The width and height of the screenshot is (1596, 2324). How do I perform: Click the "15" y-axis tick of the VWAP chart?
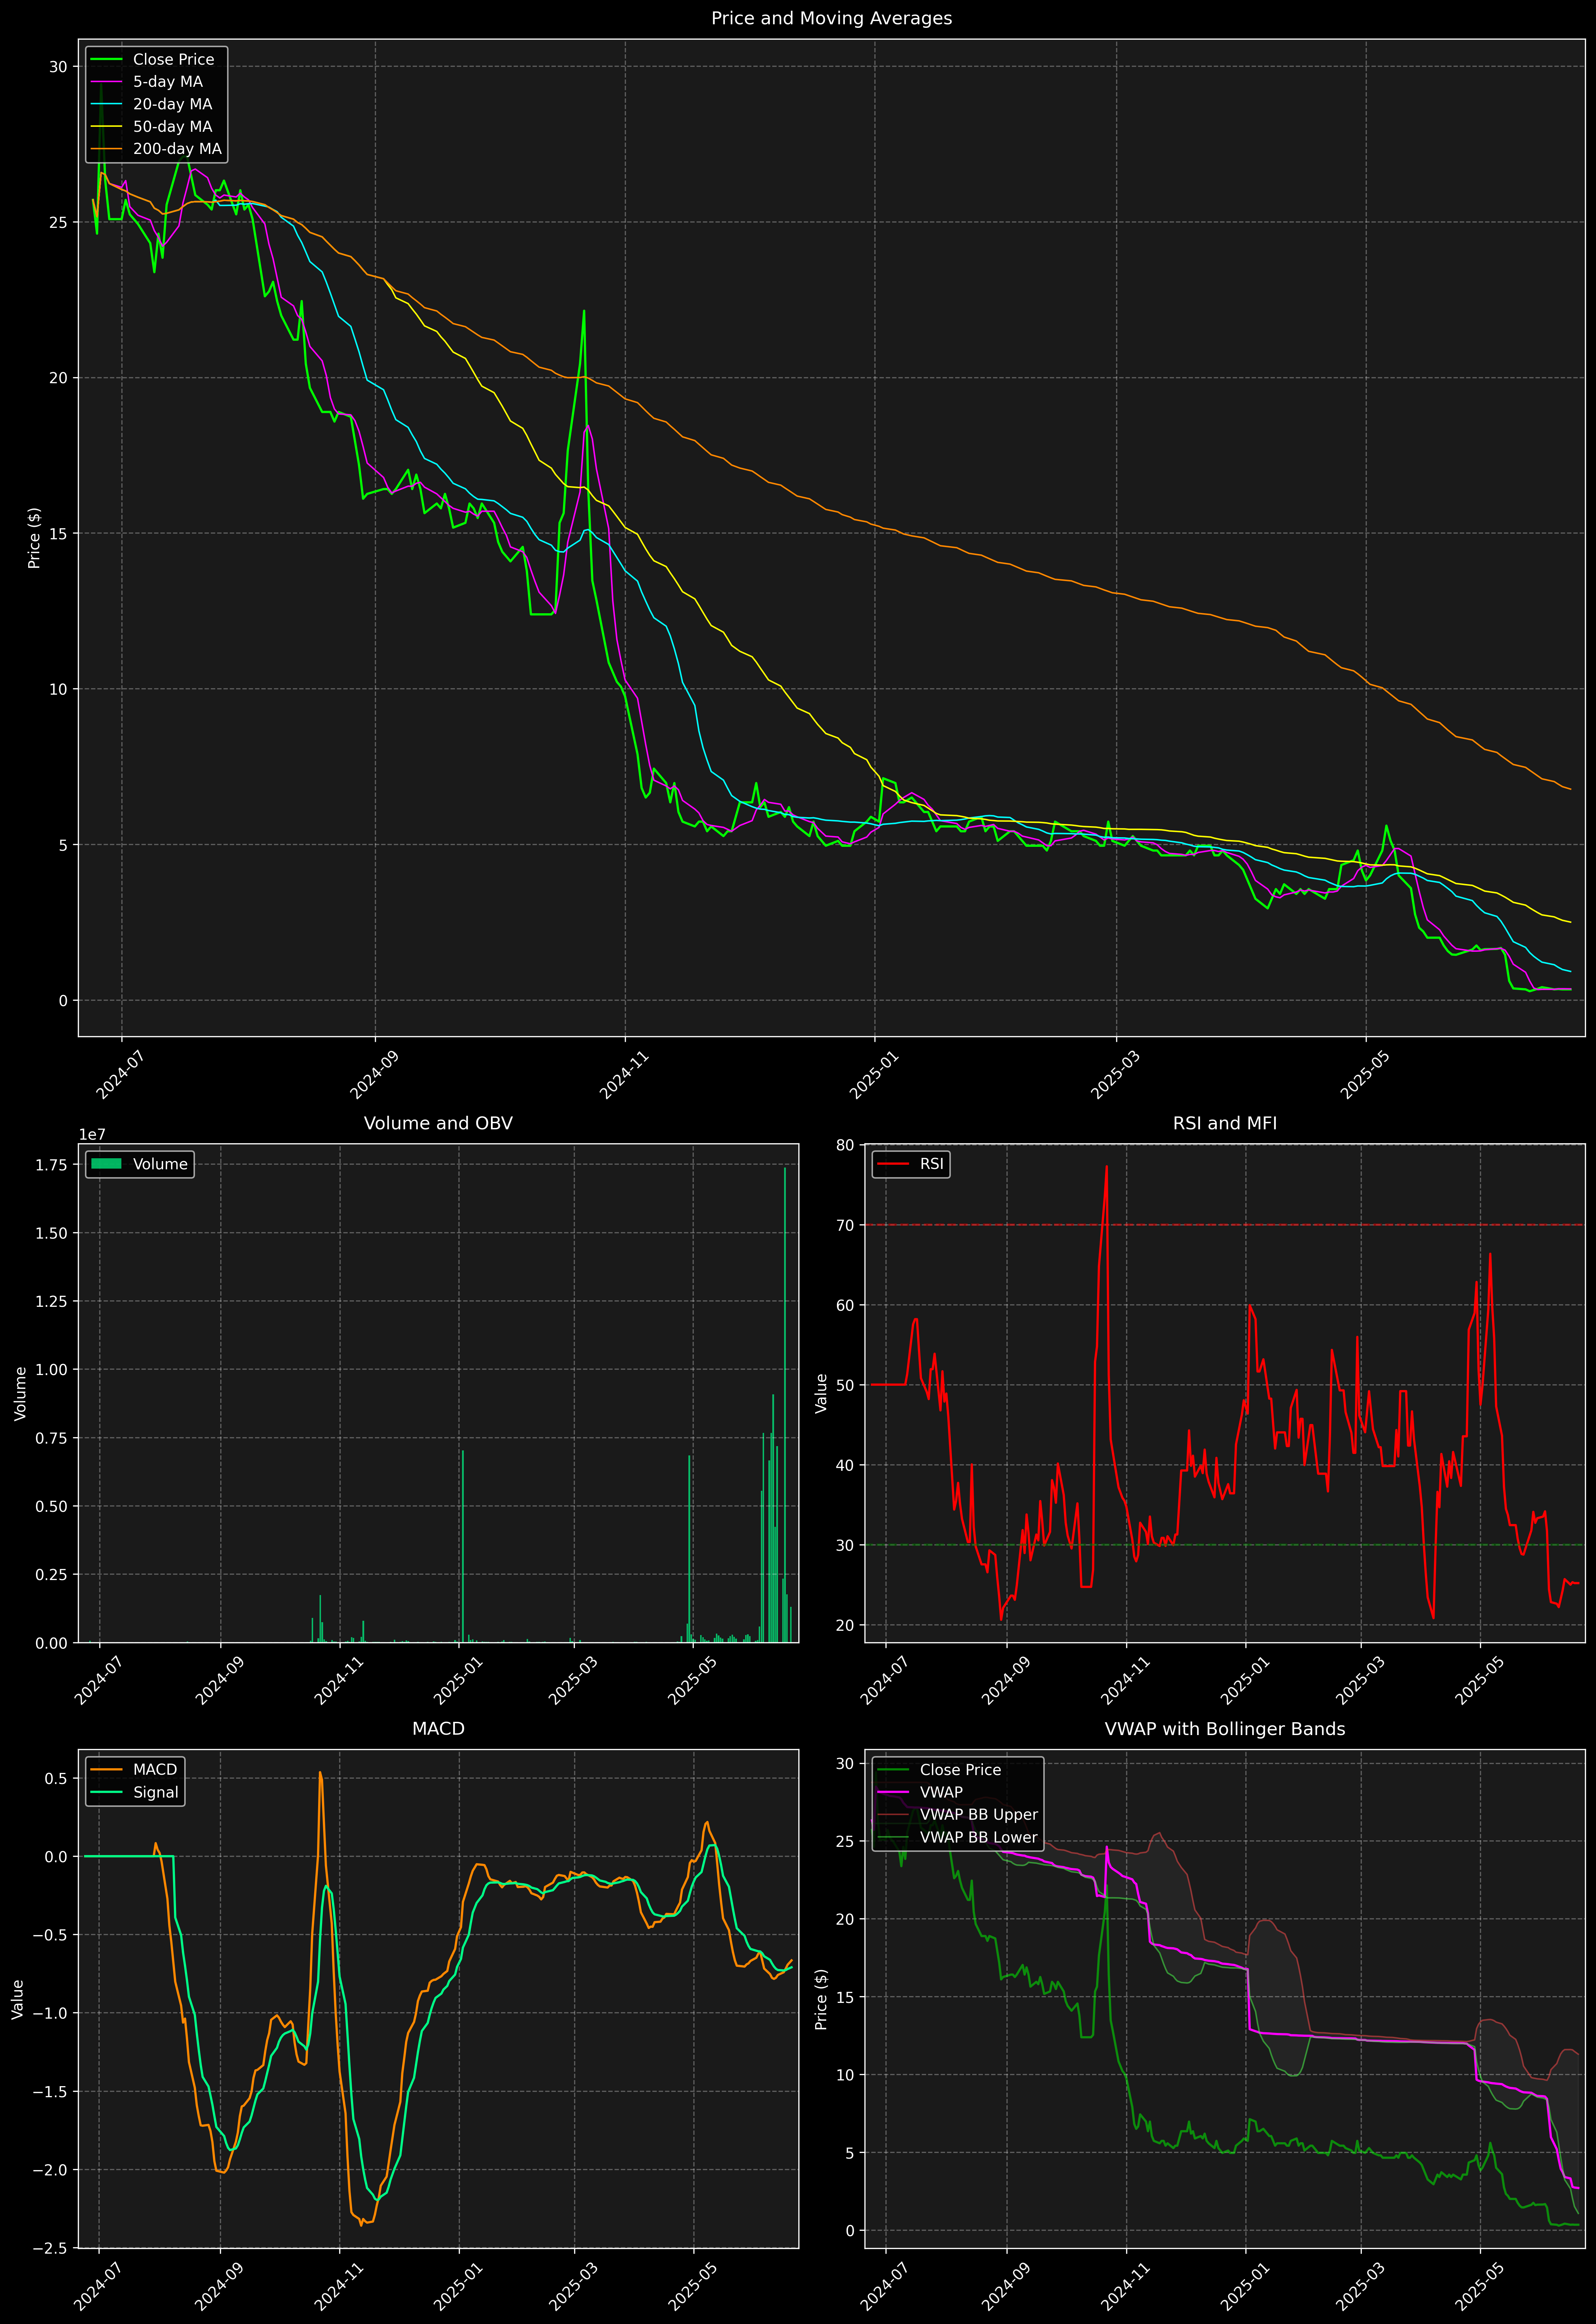point(846,1997)
